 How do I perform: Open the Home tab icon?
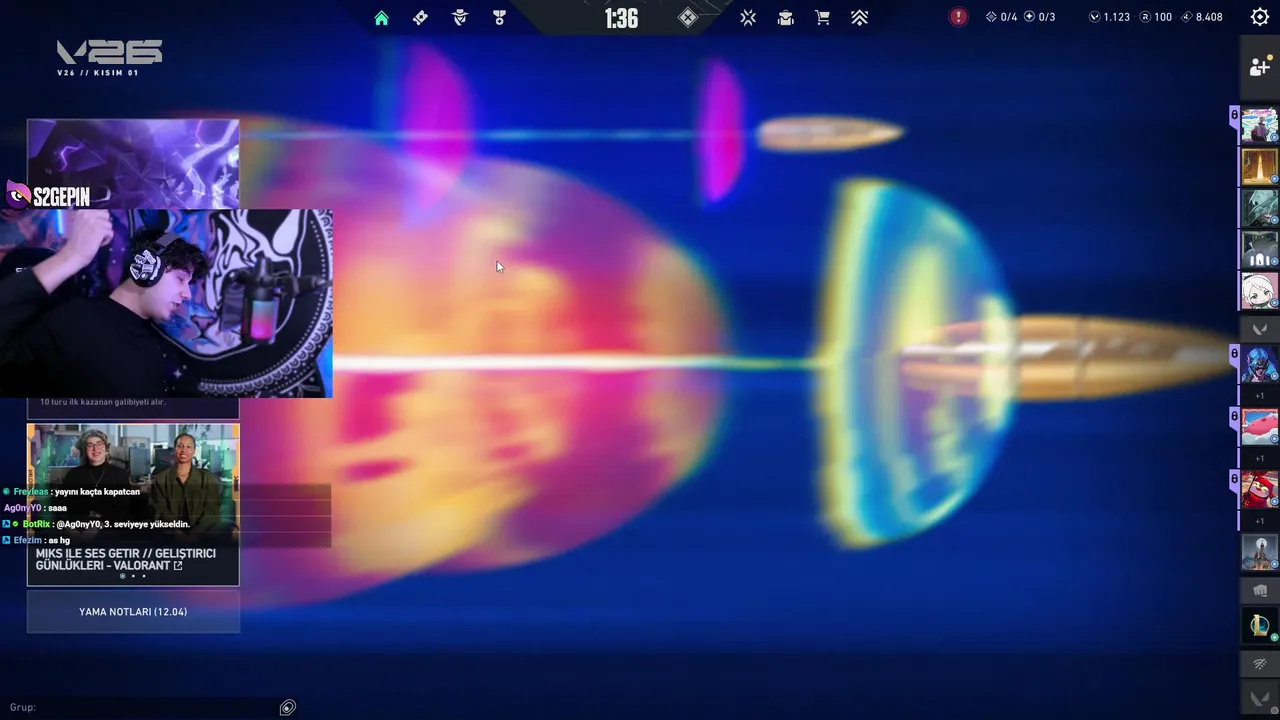(381, 17)
